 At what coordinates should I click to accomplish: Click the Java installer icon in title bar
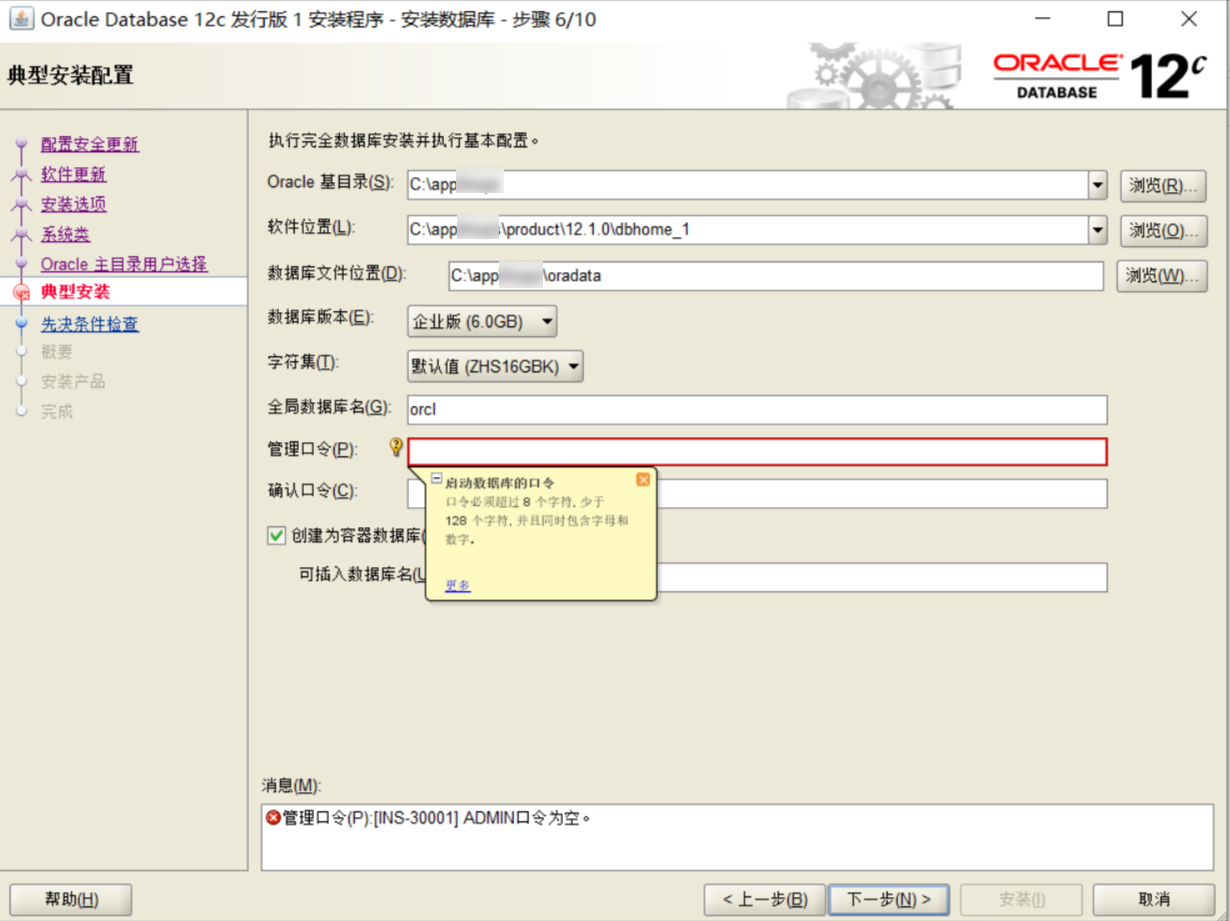[x=20, y=18]
